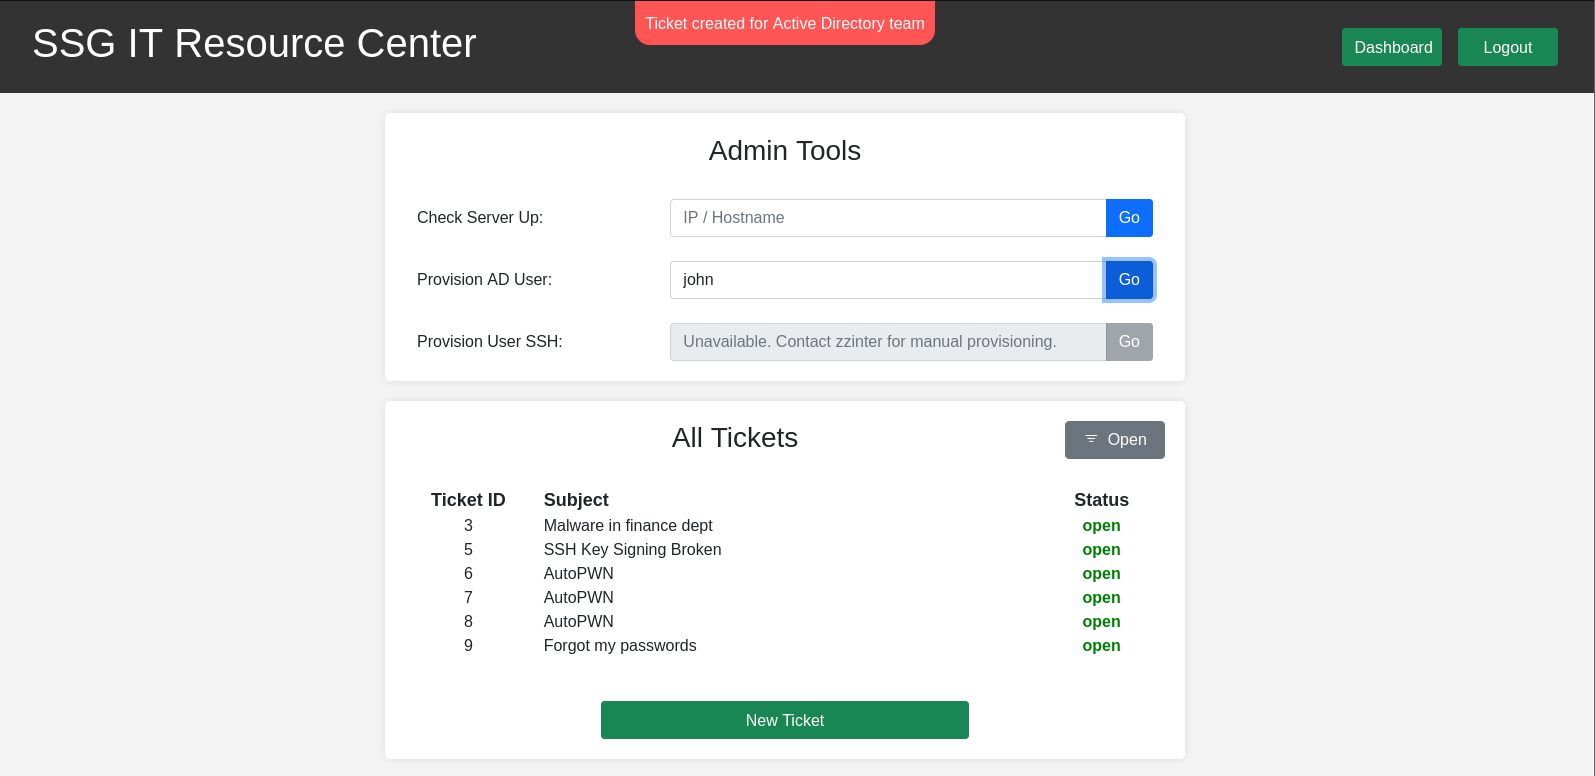Click the Provision User SSH label
Image resolution: width=1595 pixels, height=776 pixels.
(490, 342)
